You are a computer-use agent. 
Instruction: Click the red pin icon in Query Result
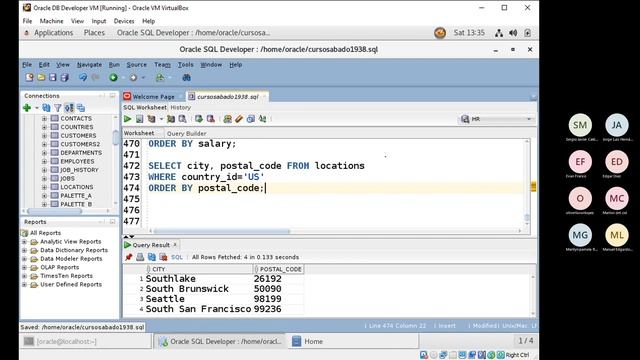pyautogui.click(x=129, y=257)
